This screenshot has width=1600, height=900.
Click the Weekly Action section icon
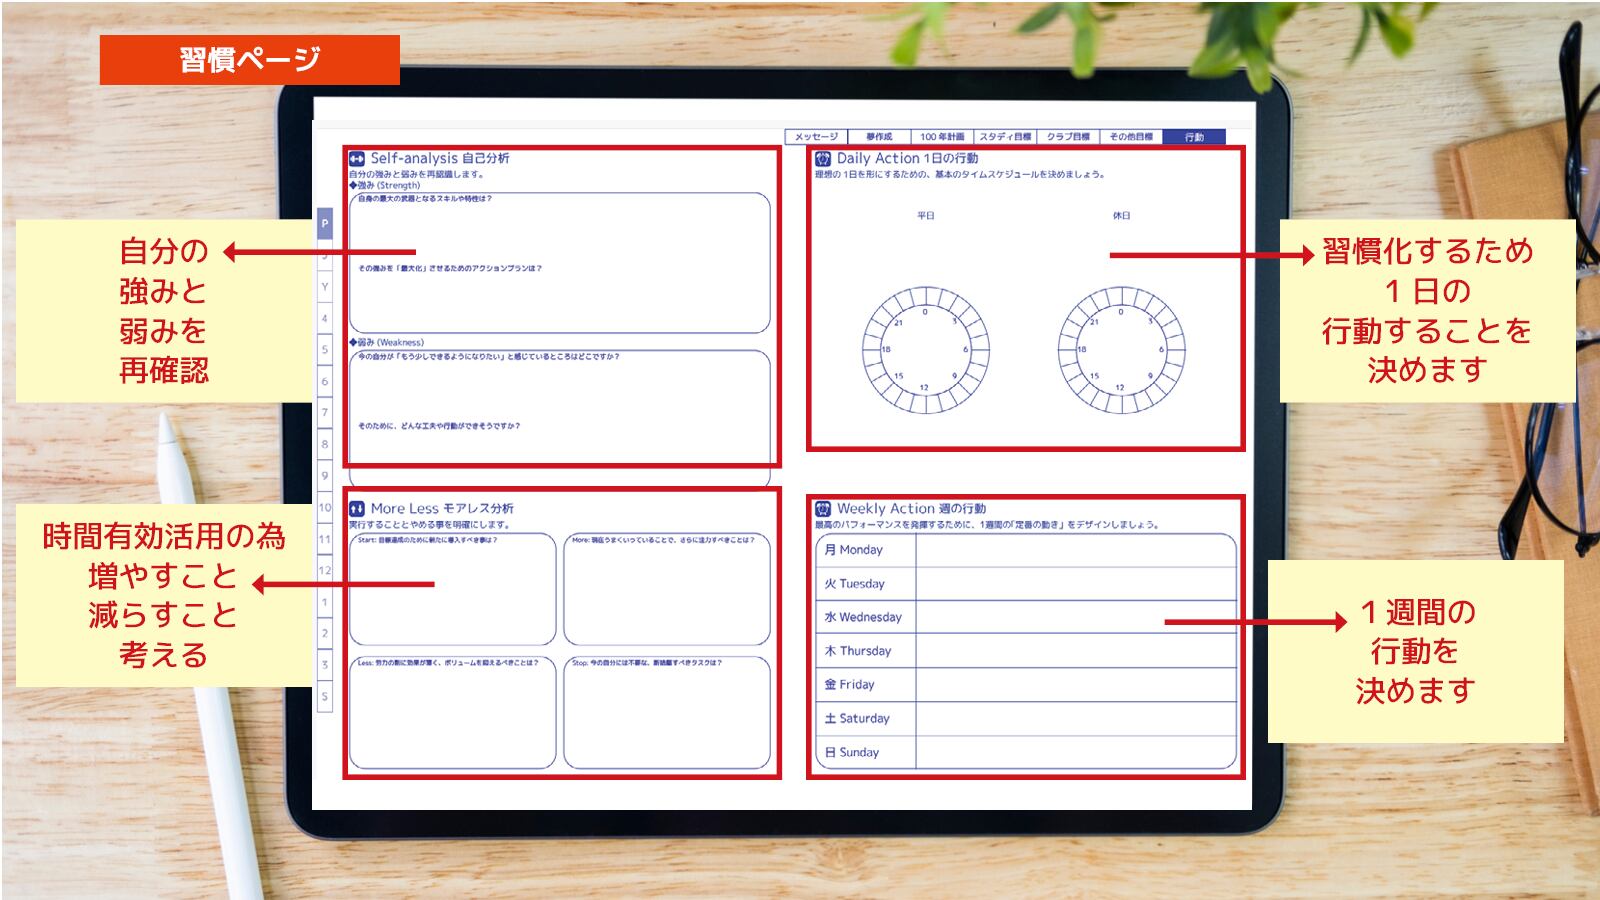click(823, 508)
